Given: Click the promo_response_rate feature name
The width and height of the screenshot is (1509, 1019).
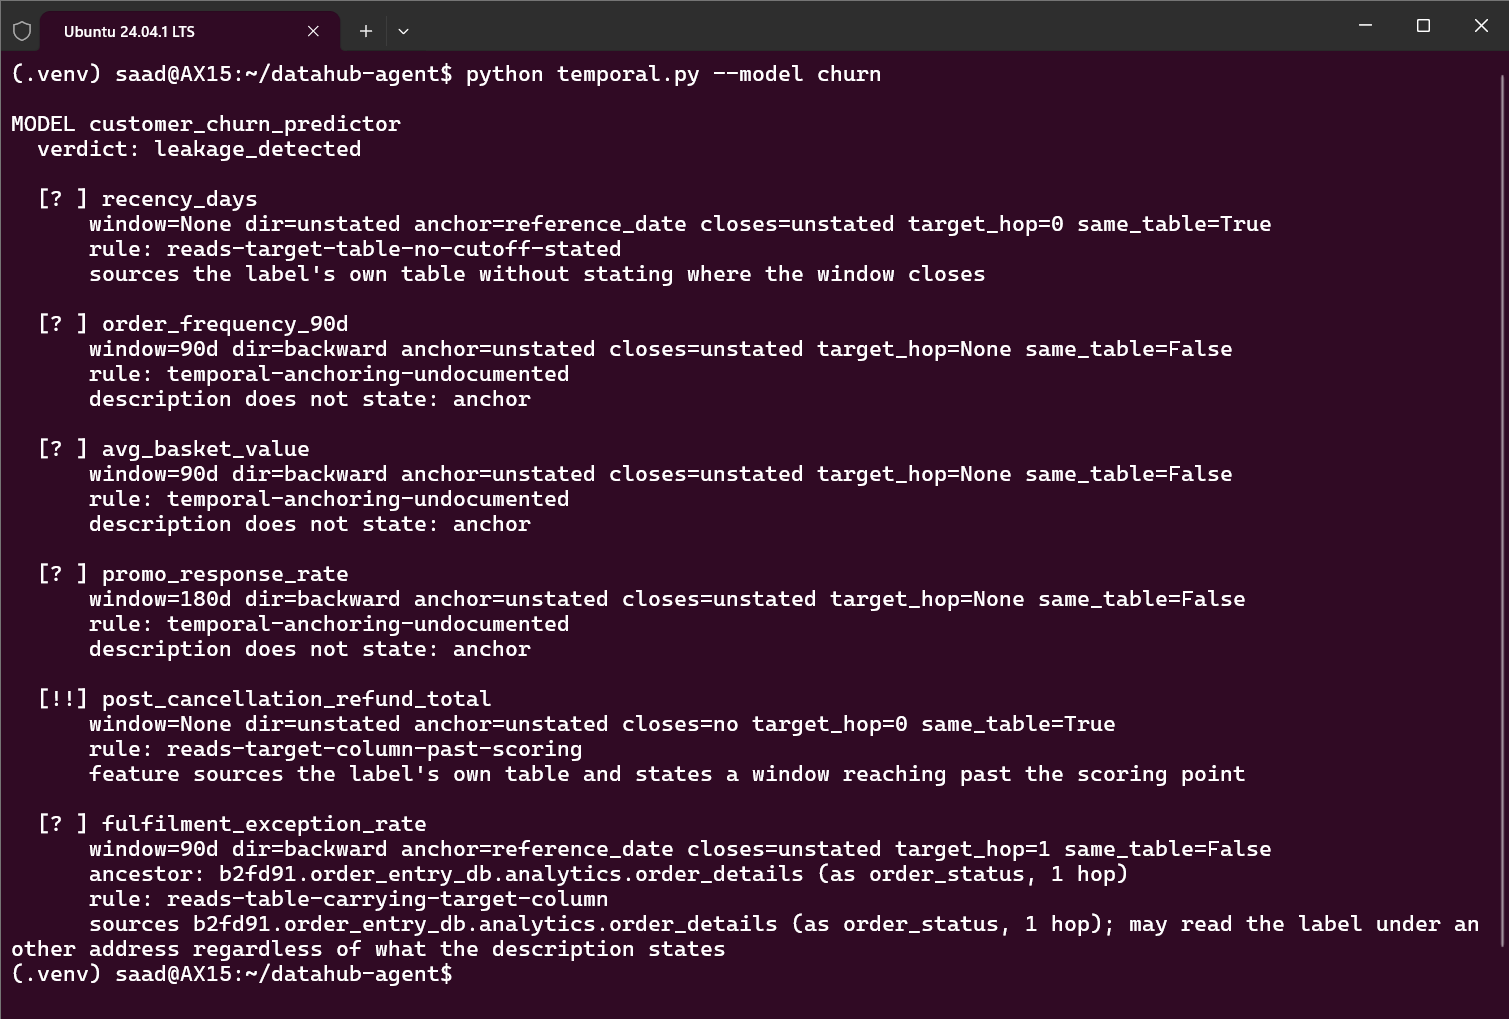Looking at the screenshot, I should tap(225, 574).
